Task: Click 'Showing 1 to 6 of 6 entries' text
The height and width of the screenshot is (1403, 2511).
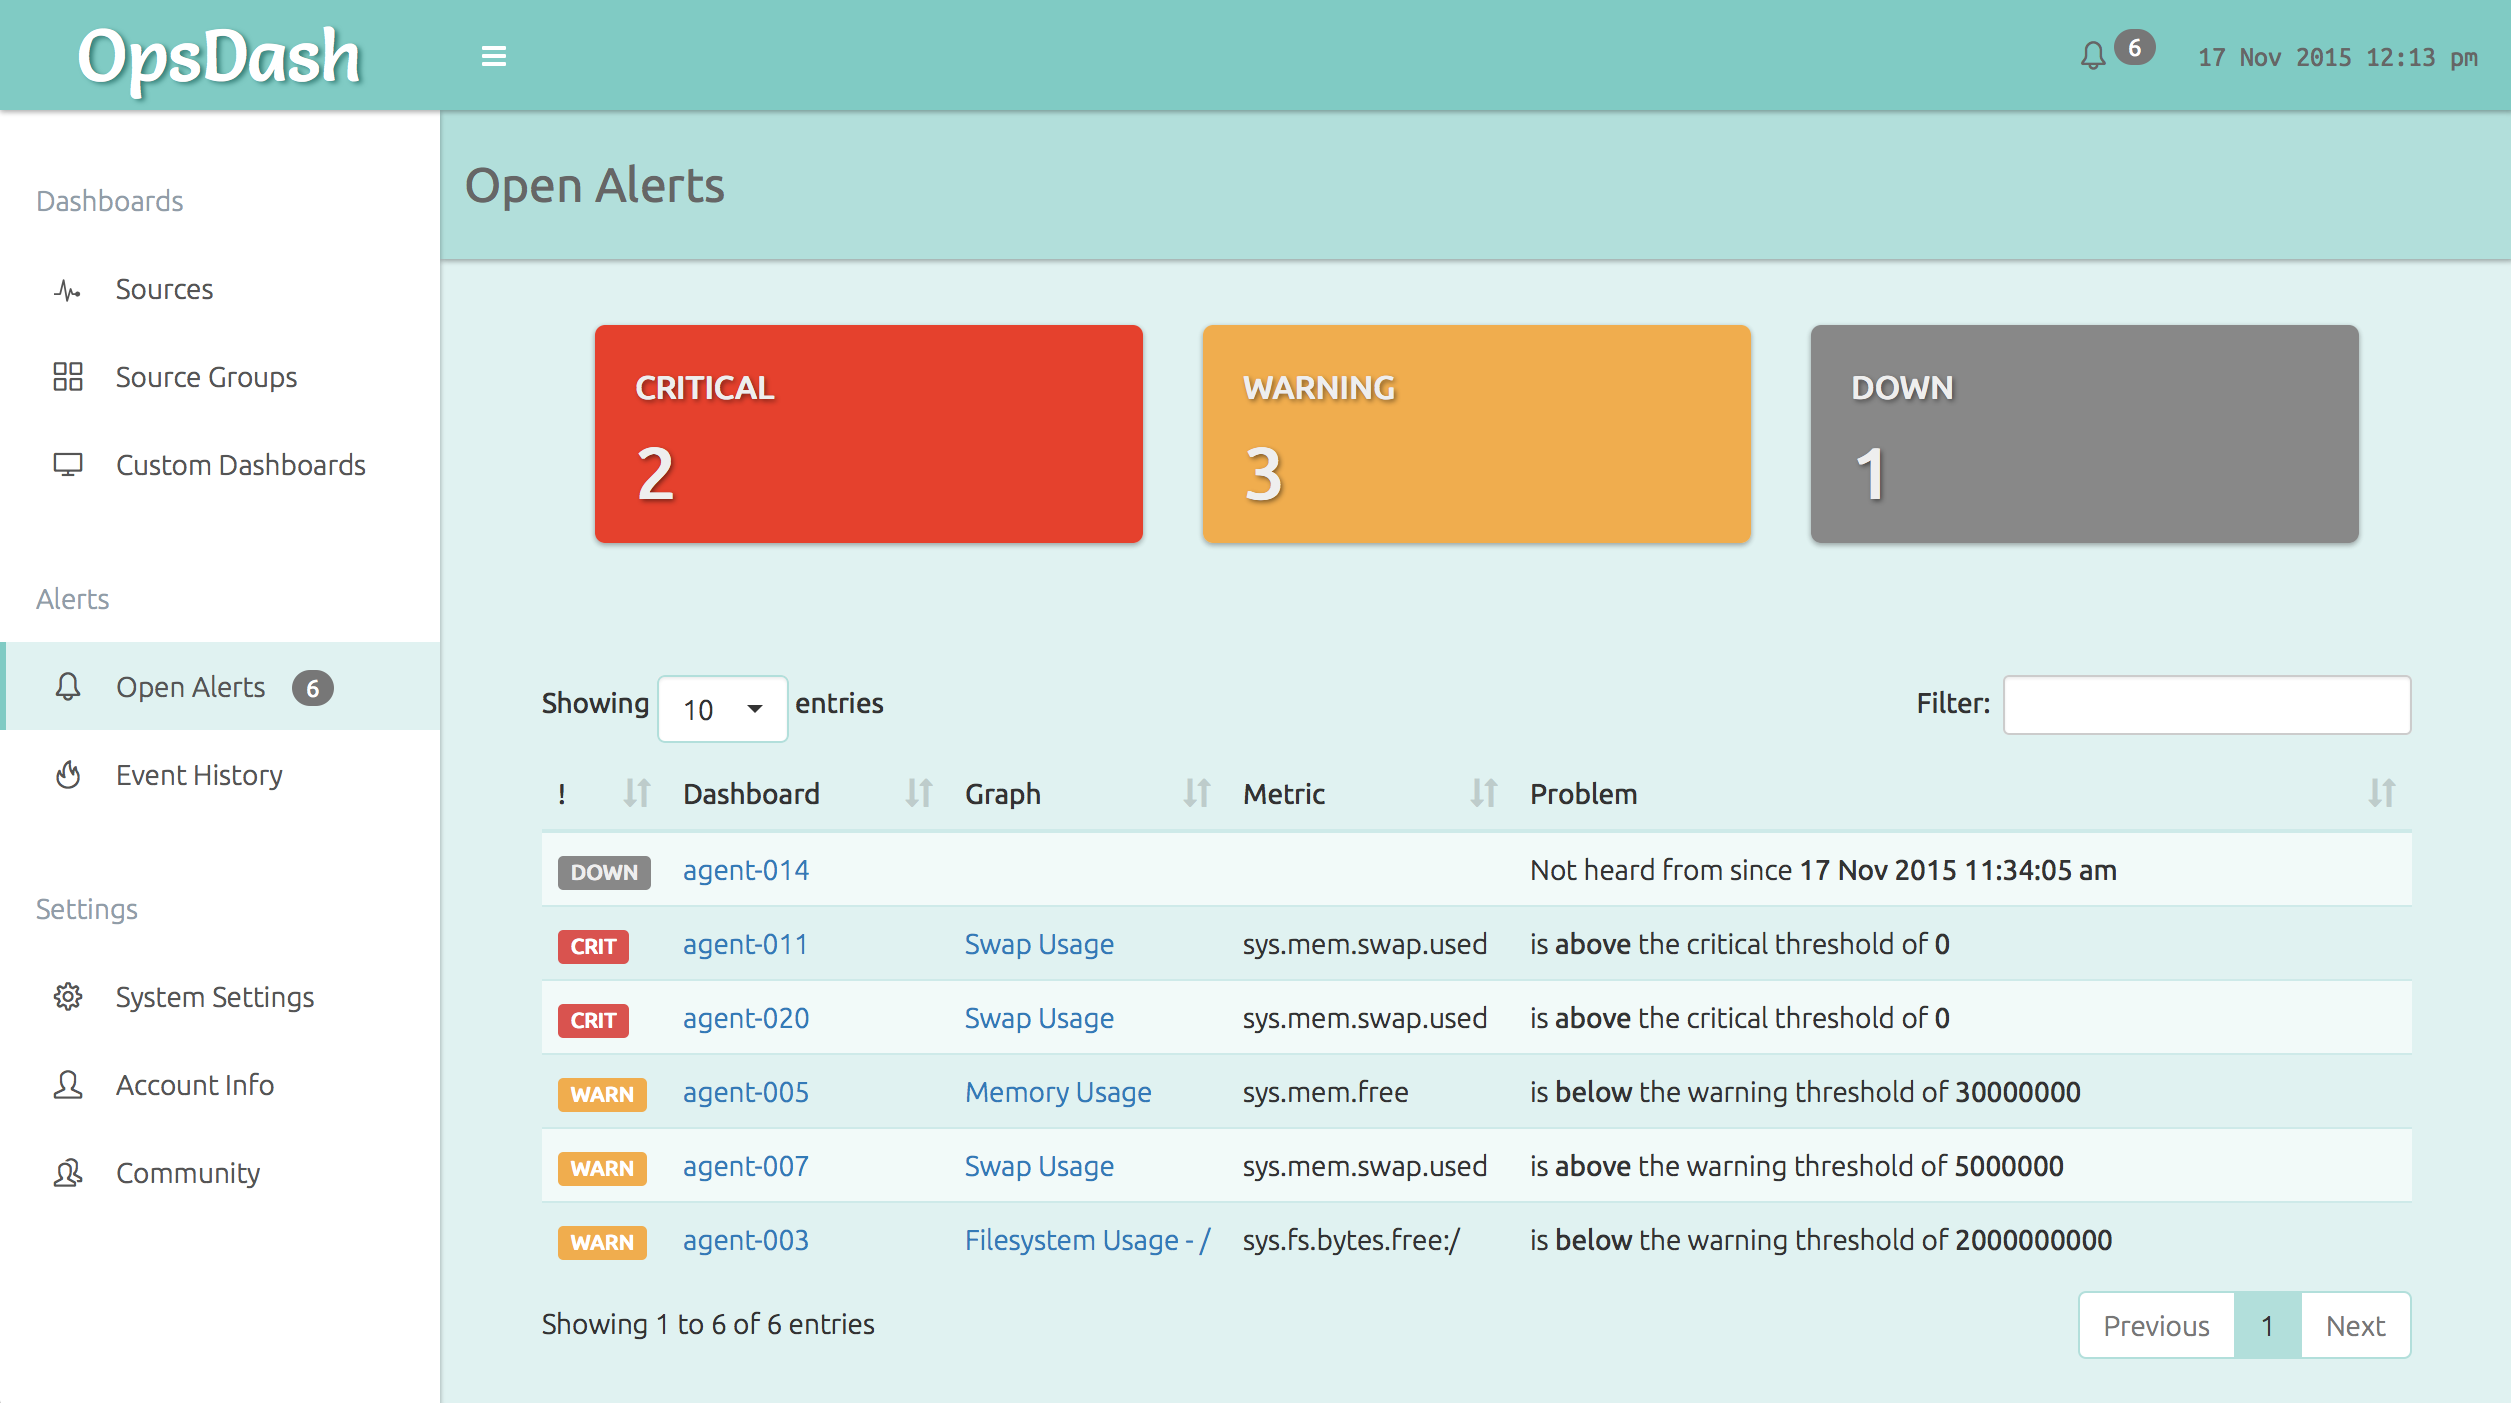Action: tap(708, 1325)
